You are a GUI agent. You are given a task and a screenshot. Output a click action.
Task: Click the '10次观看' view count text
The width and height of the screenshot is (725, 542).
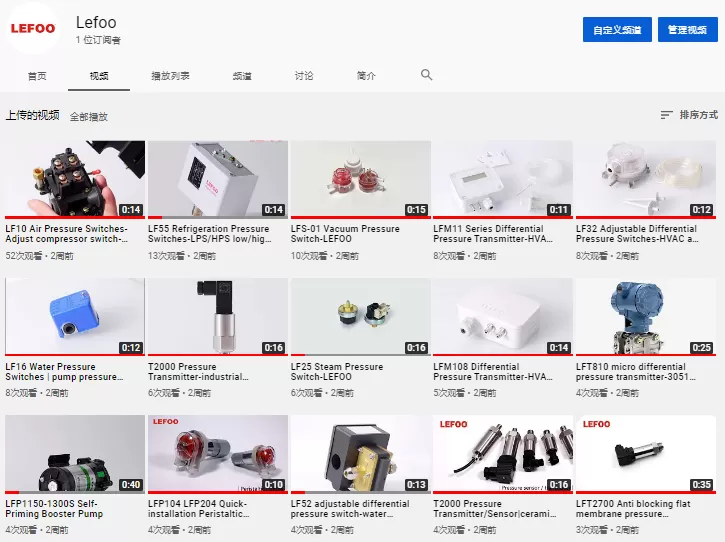coord(309,255)
